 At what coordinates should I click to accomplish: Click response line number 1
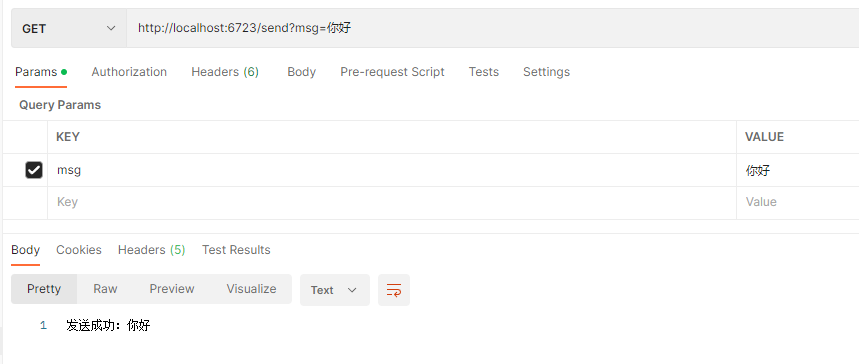point(43,326)
